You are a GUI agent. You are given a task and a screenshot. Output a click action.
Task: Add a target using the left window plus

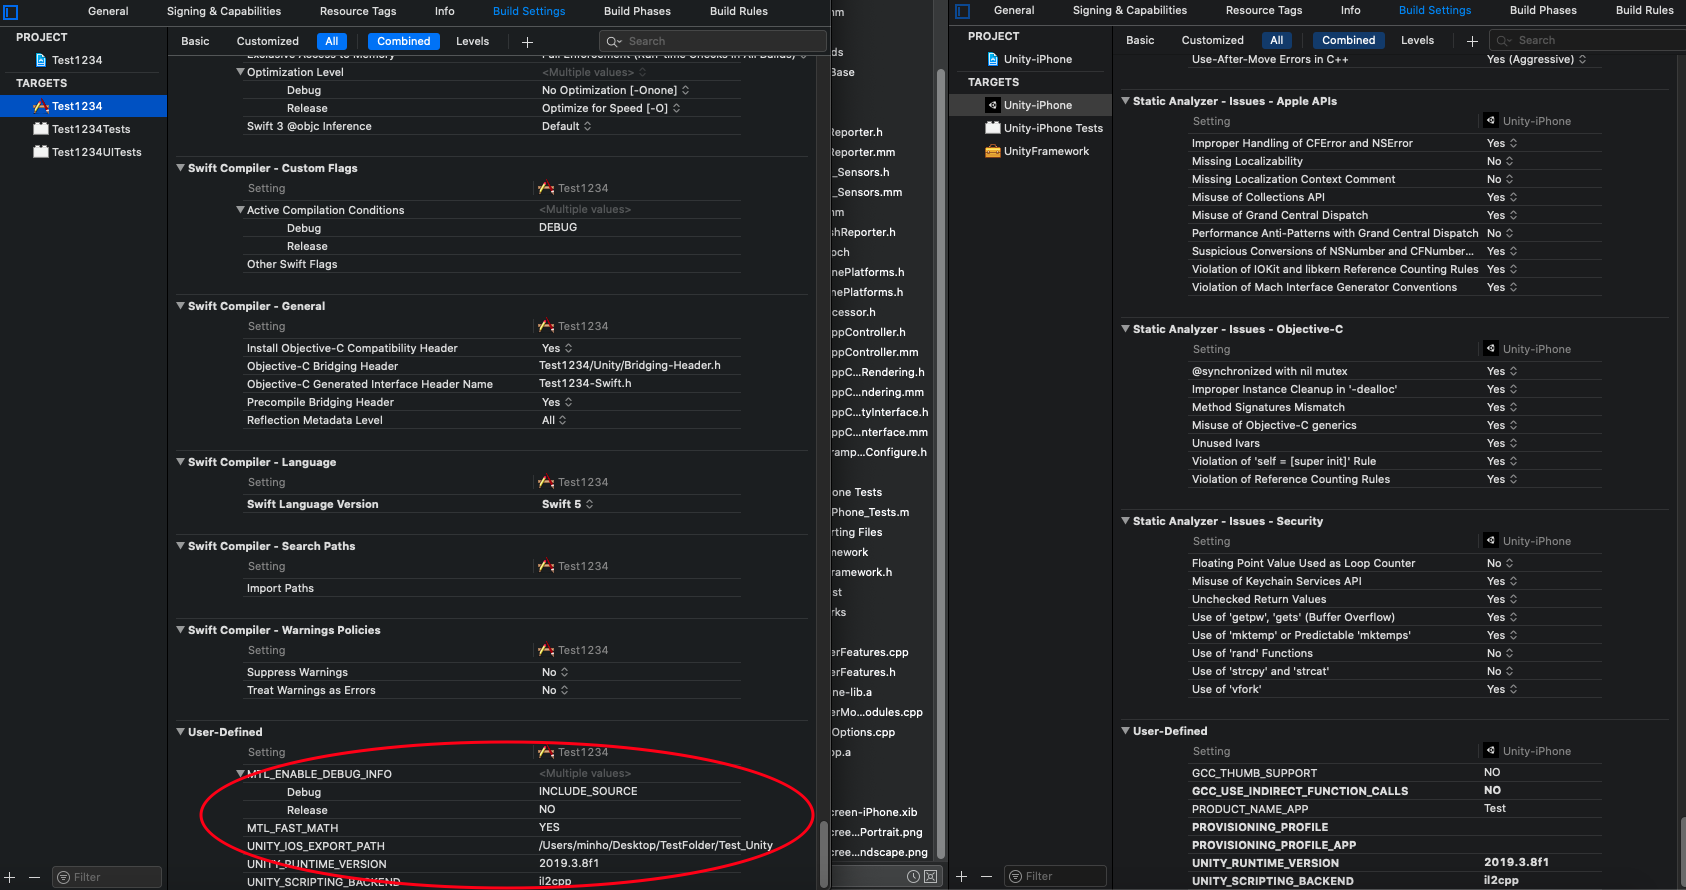pos(10,877)
